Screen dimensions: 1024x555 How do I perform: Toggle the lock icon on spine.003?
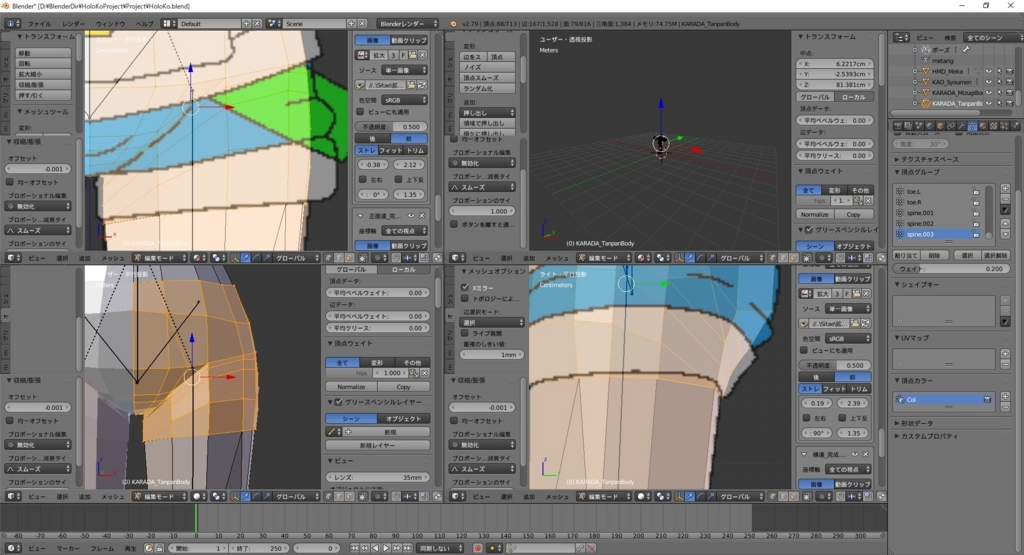click(976, 234)
